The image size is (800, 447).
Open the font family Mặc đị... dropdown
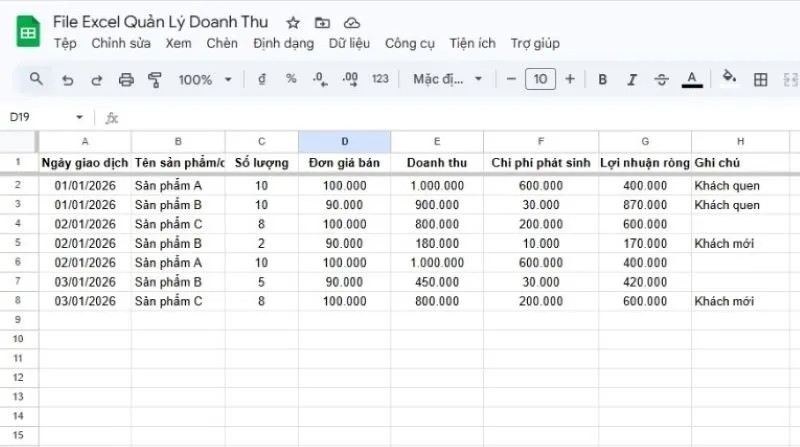point(447,79)
